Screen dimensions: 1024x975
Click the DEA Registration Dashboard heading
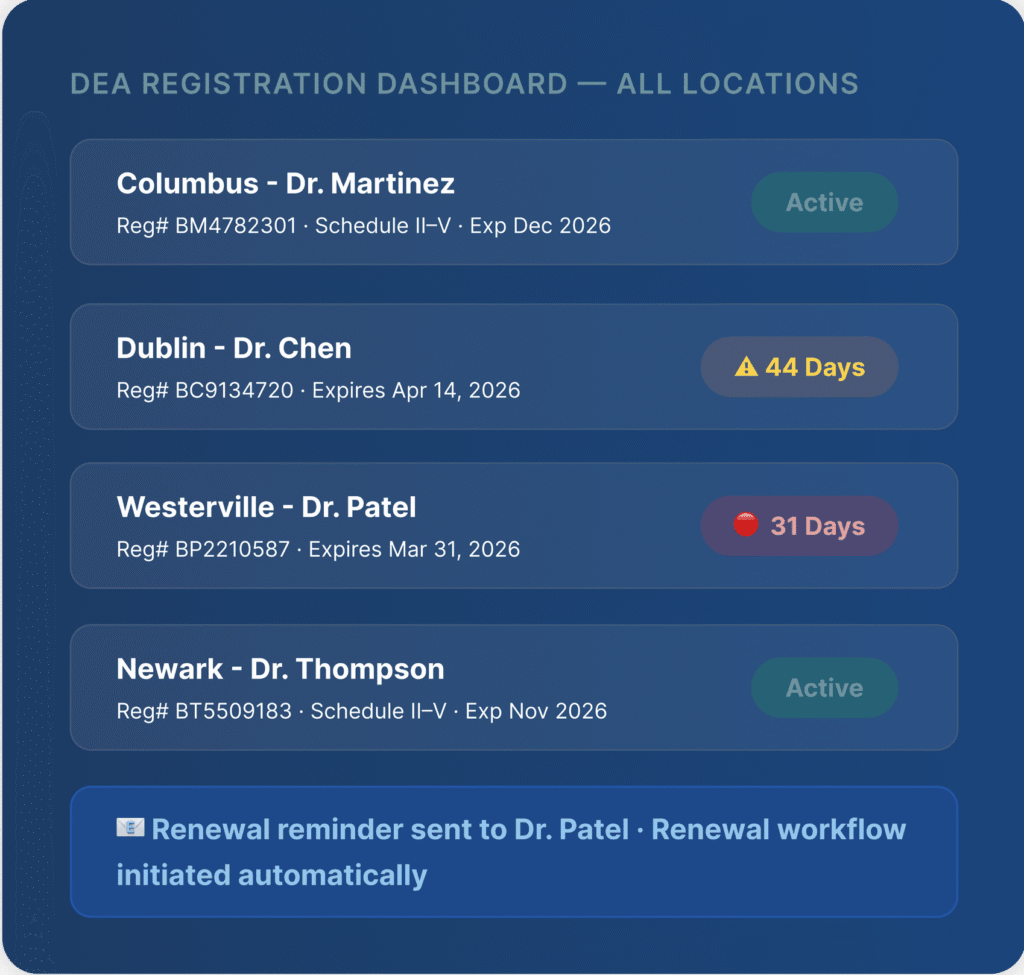point(464,84)
